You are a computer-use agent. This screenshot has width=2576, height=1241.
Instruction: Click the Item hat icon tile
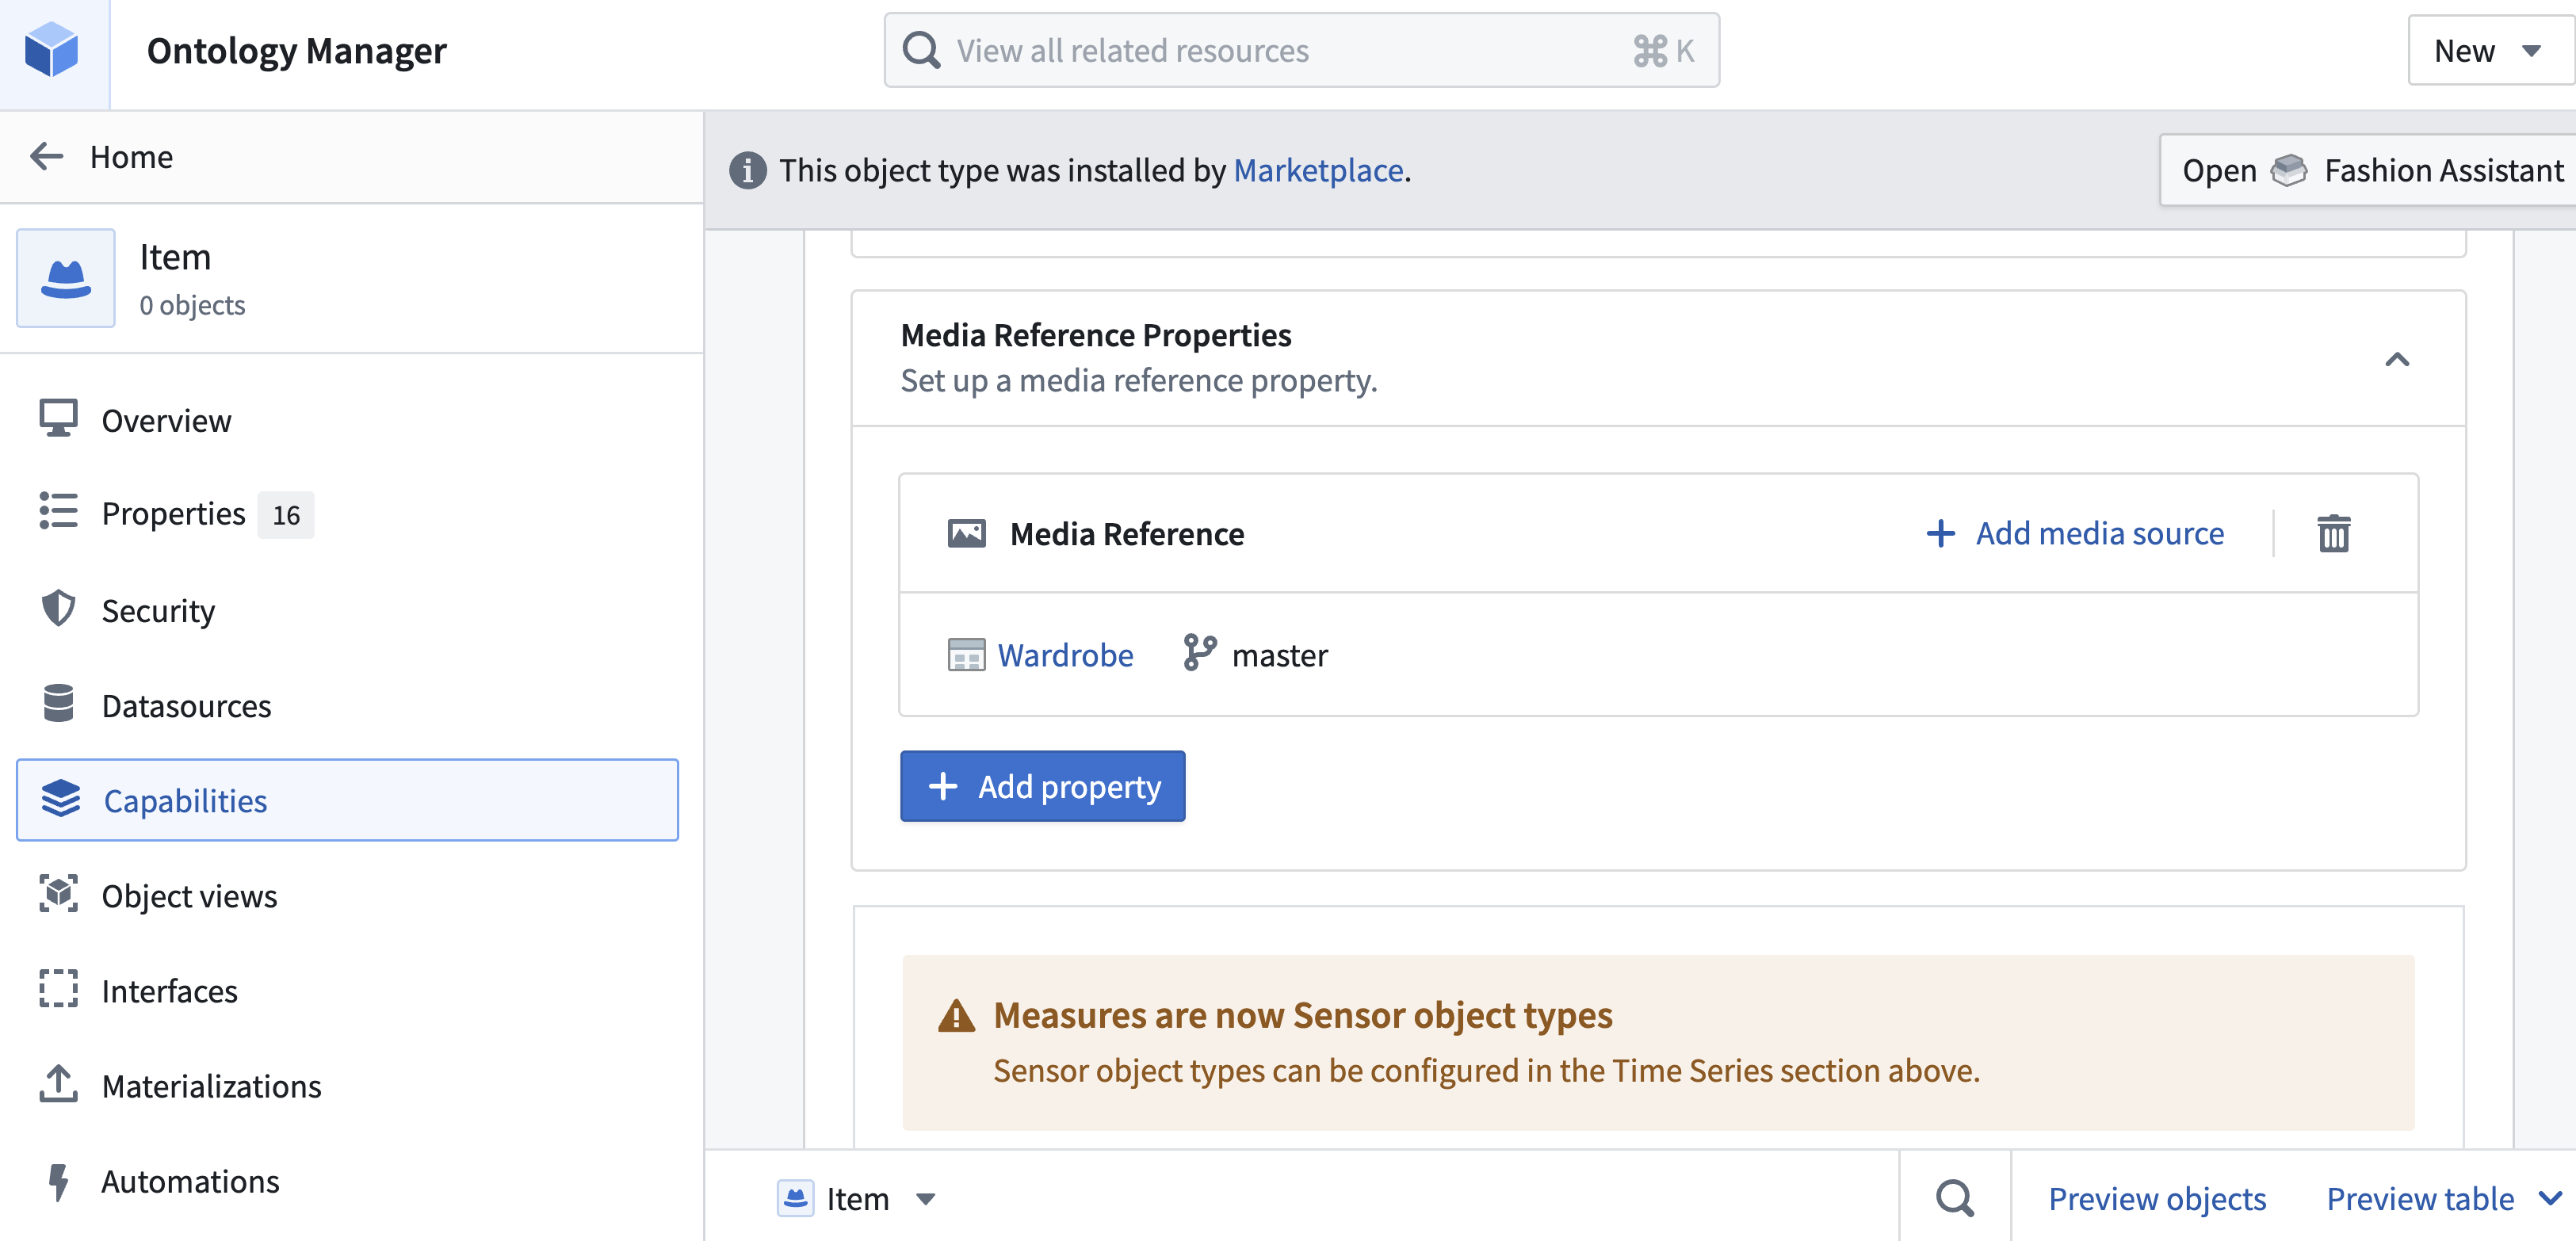pos(66,278)
